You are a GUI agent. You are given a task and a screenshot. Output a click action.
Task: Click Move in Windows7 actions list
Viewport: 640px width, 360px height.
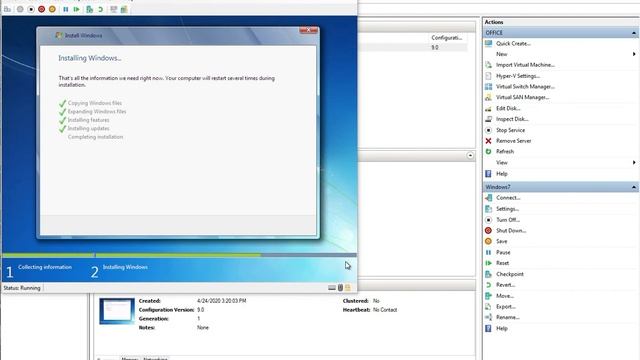coord(505,296)
